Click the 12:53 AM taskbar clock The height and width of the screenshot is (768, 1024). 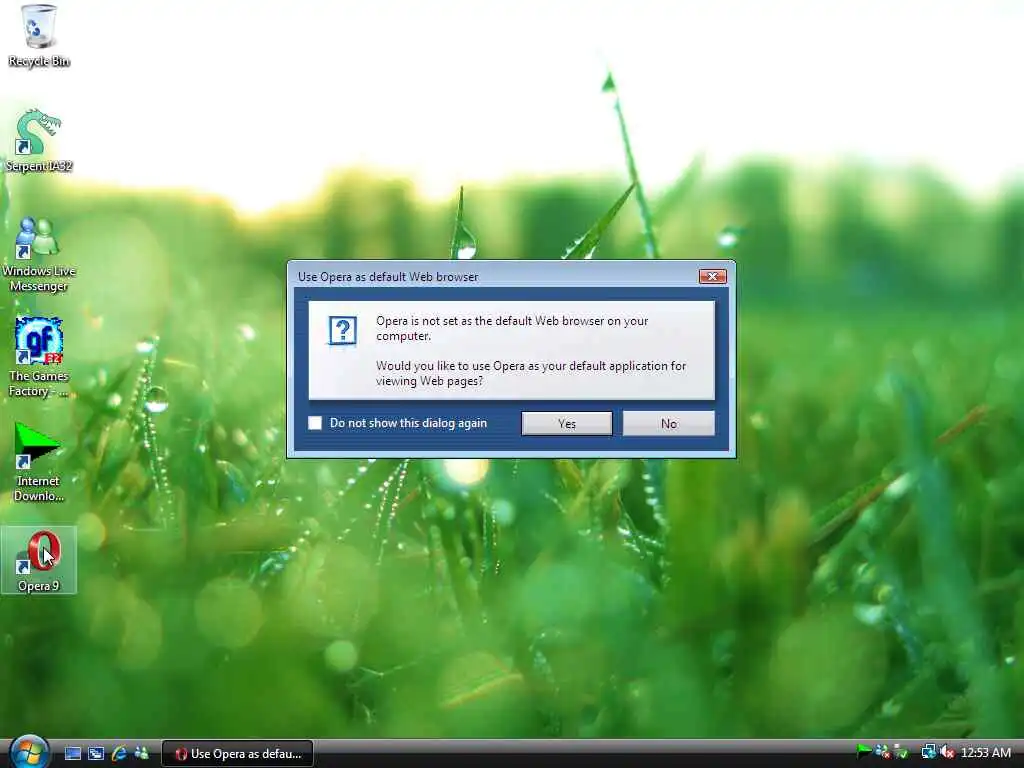click(985, 752)
